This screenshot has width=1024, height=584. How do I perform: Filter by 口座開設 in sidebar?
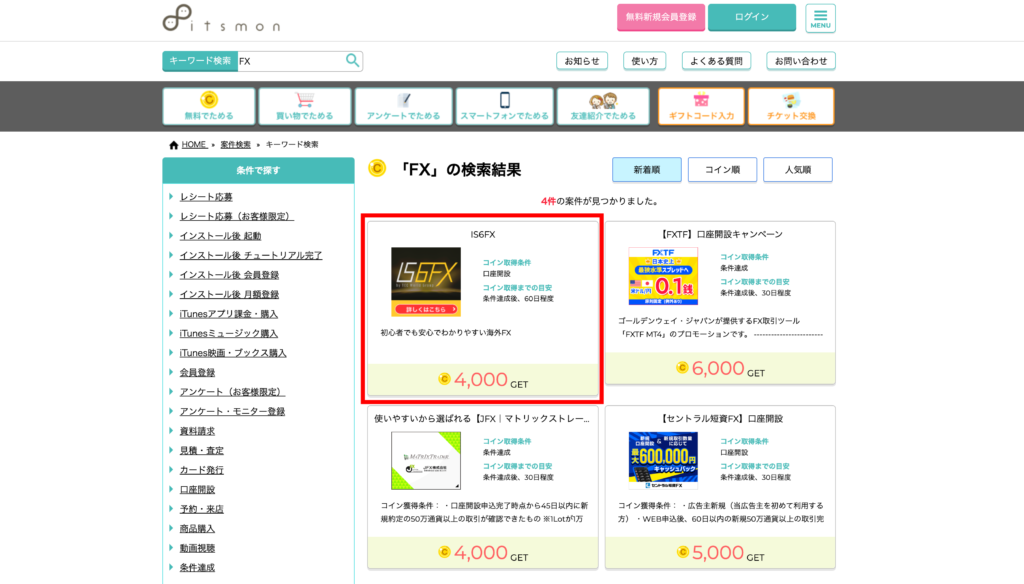[197, 490]
